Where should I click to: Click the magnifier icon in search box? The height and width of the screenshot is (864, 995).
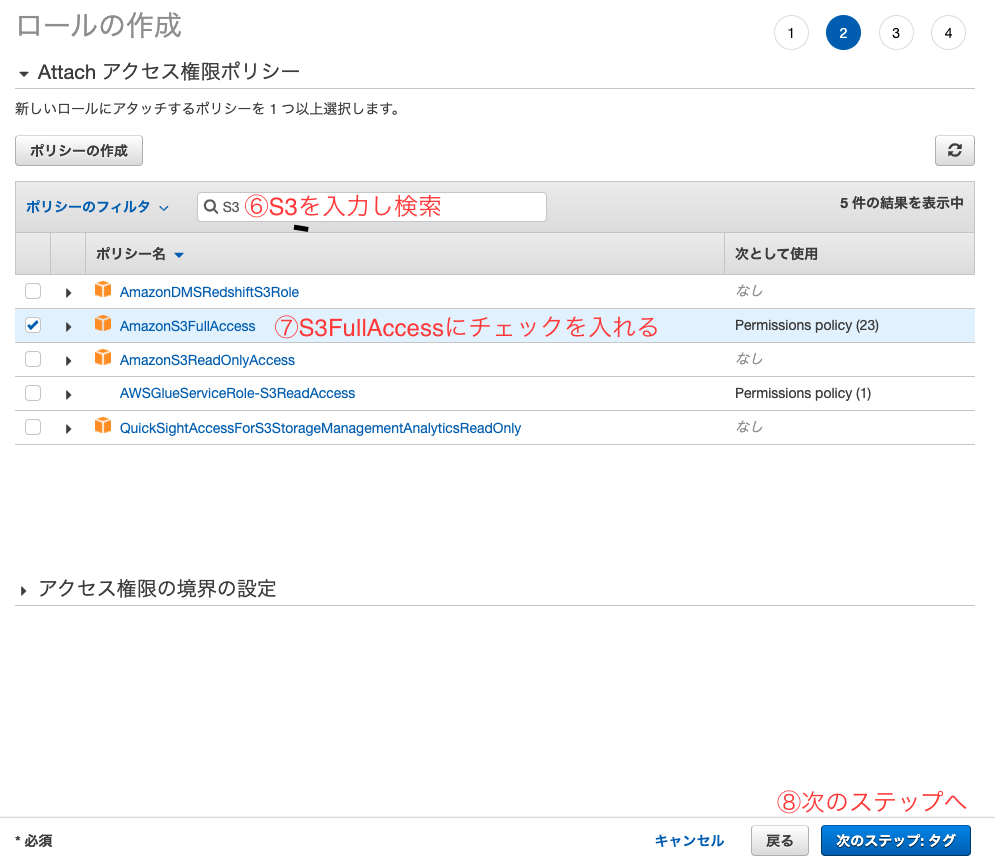point(211,207)
